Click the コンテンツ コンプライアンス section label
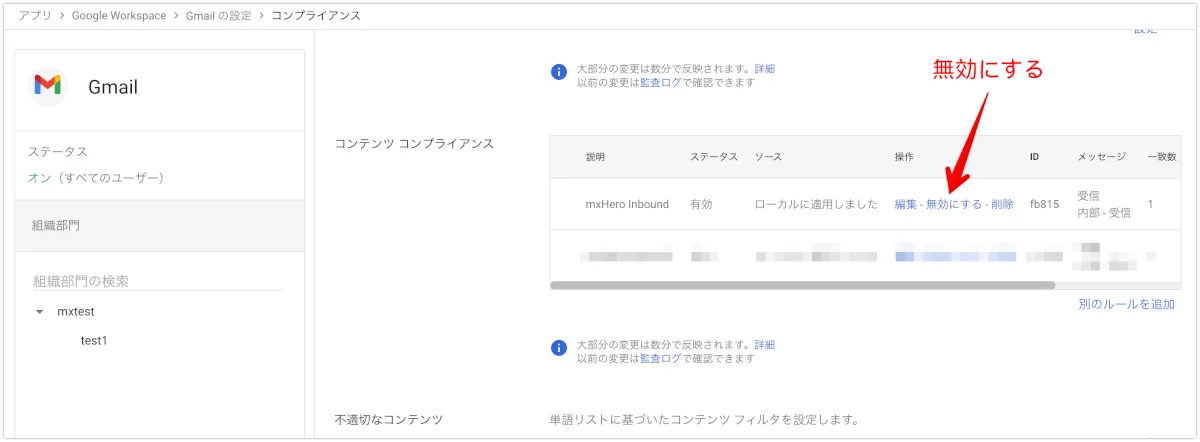 (x=414, y=144)
